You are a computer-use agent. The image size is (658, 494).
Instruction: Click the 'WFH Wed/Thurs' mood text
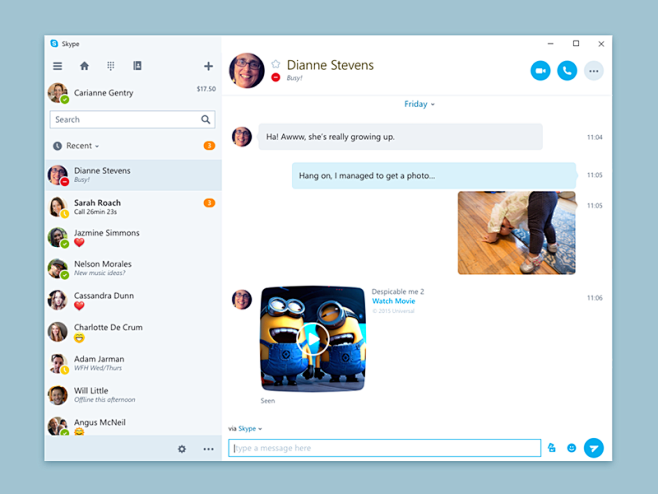[x=98, y=368]
